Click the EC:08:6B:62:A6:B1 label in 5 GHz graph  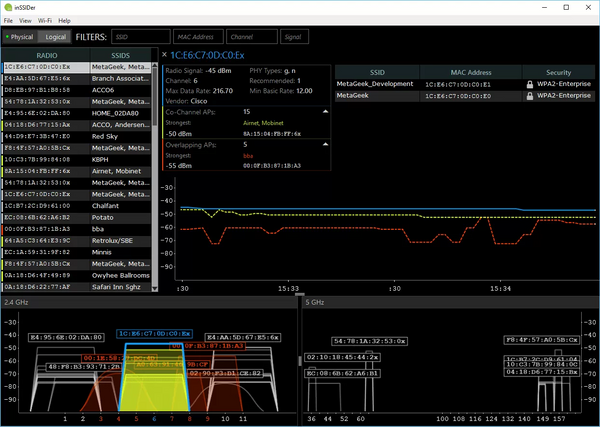coord(342,373)
